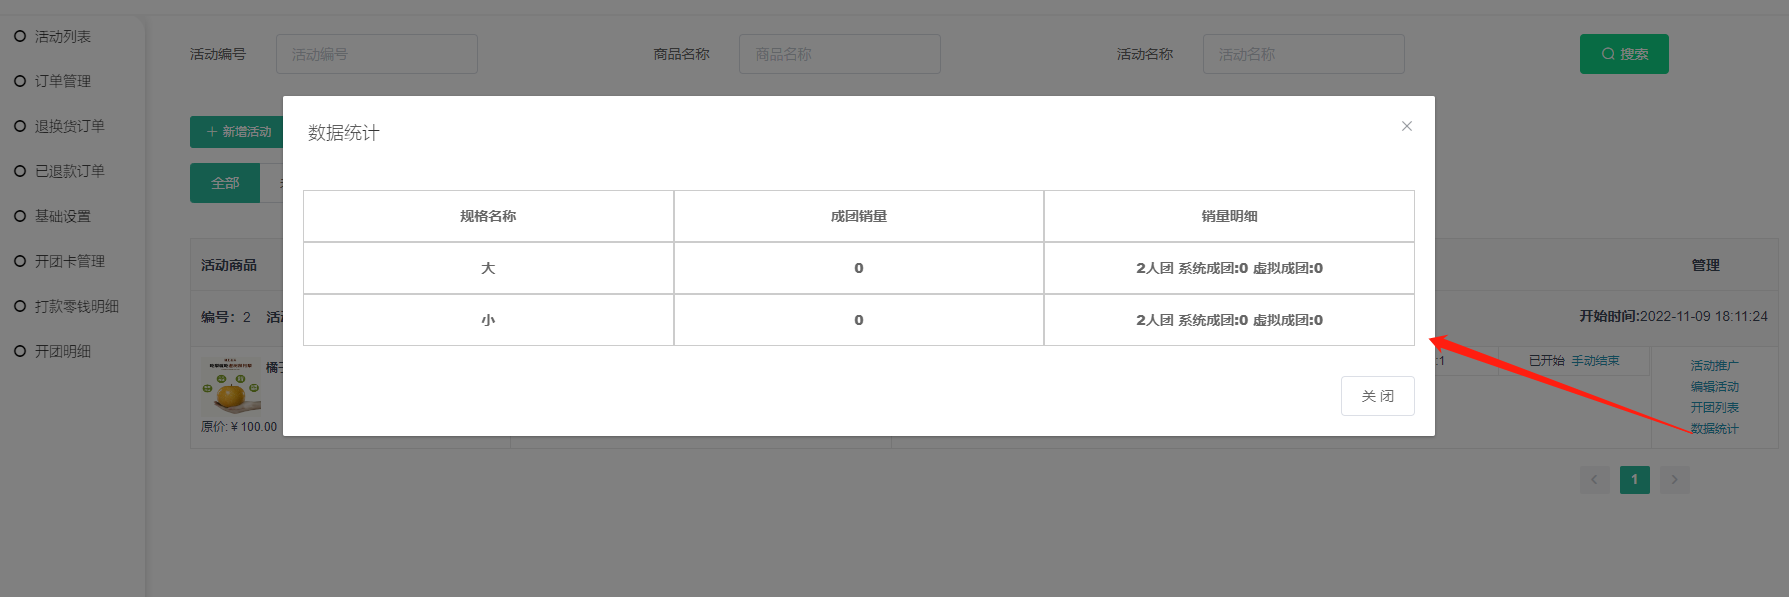Open 编辑活动 link
This screenshot has width=1789, height=597.
1714,387
